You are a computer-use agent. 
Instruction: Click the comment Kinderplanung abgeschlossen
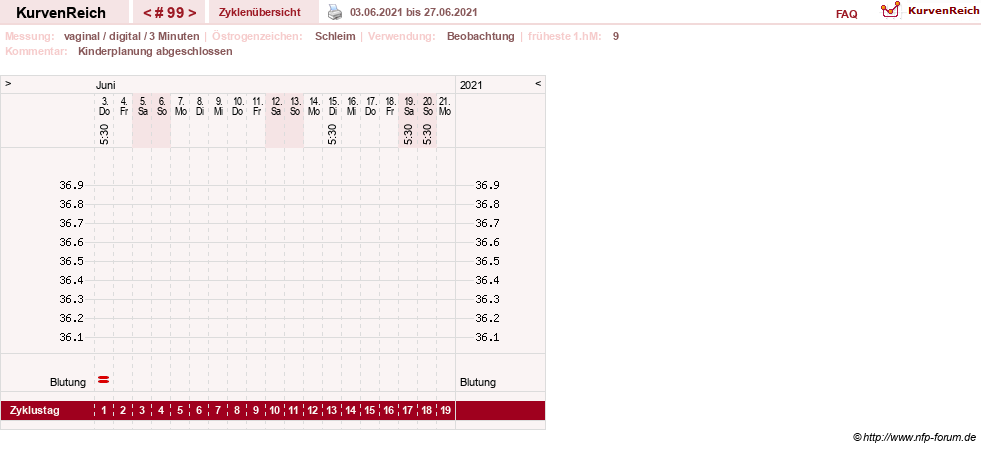tap(155, 51)
